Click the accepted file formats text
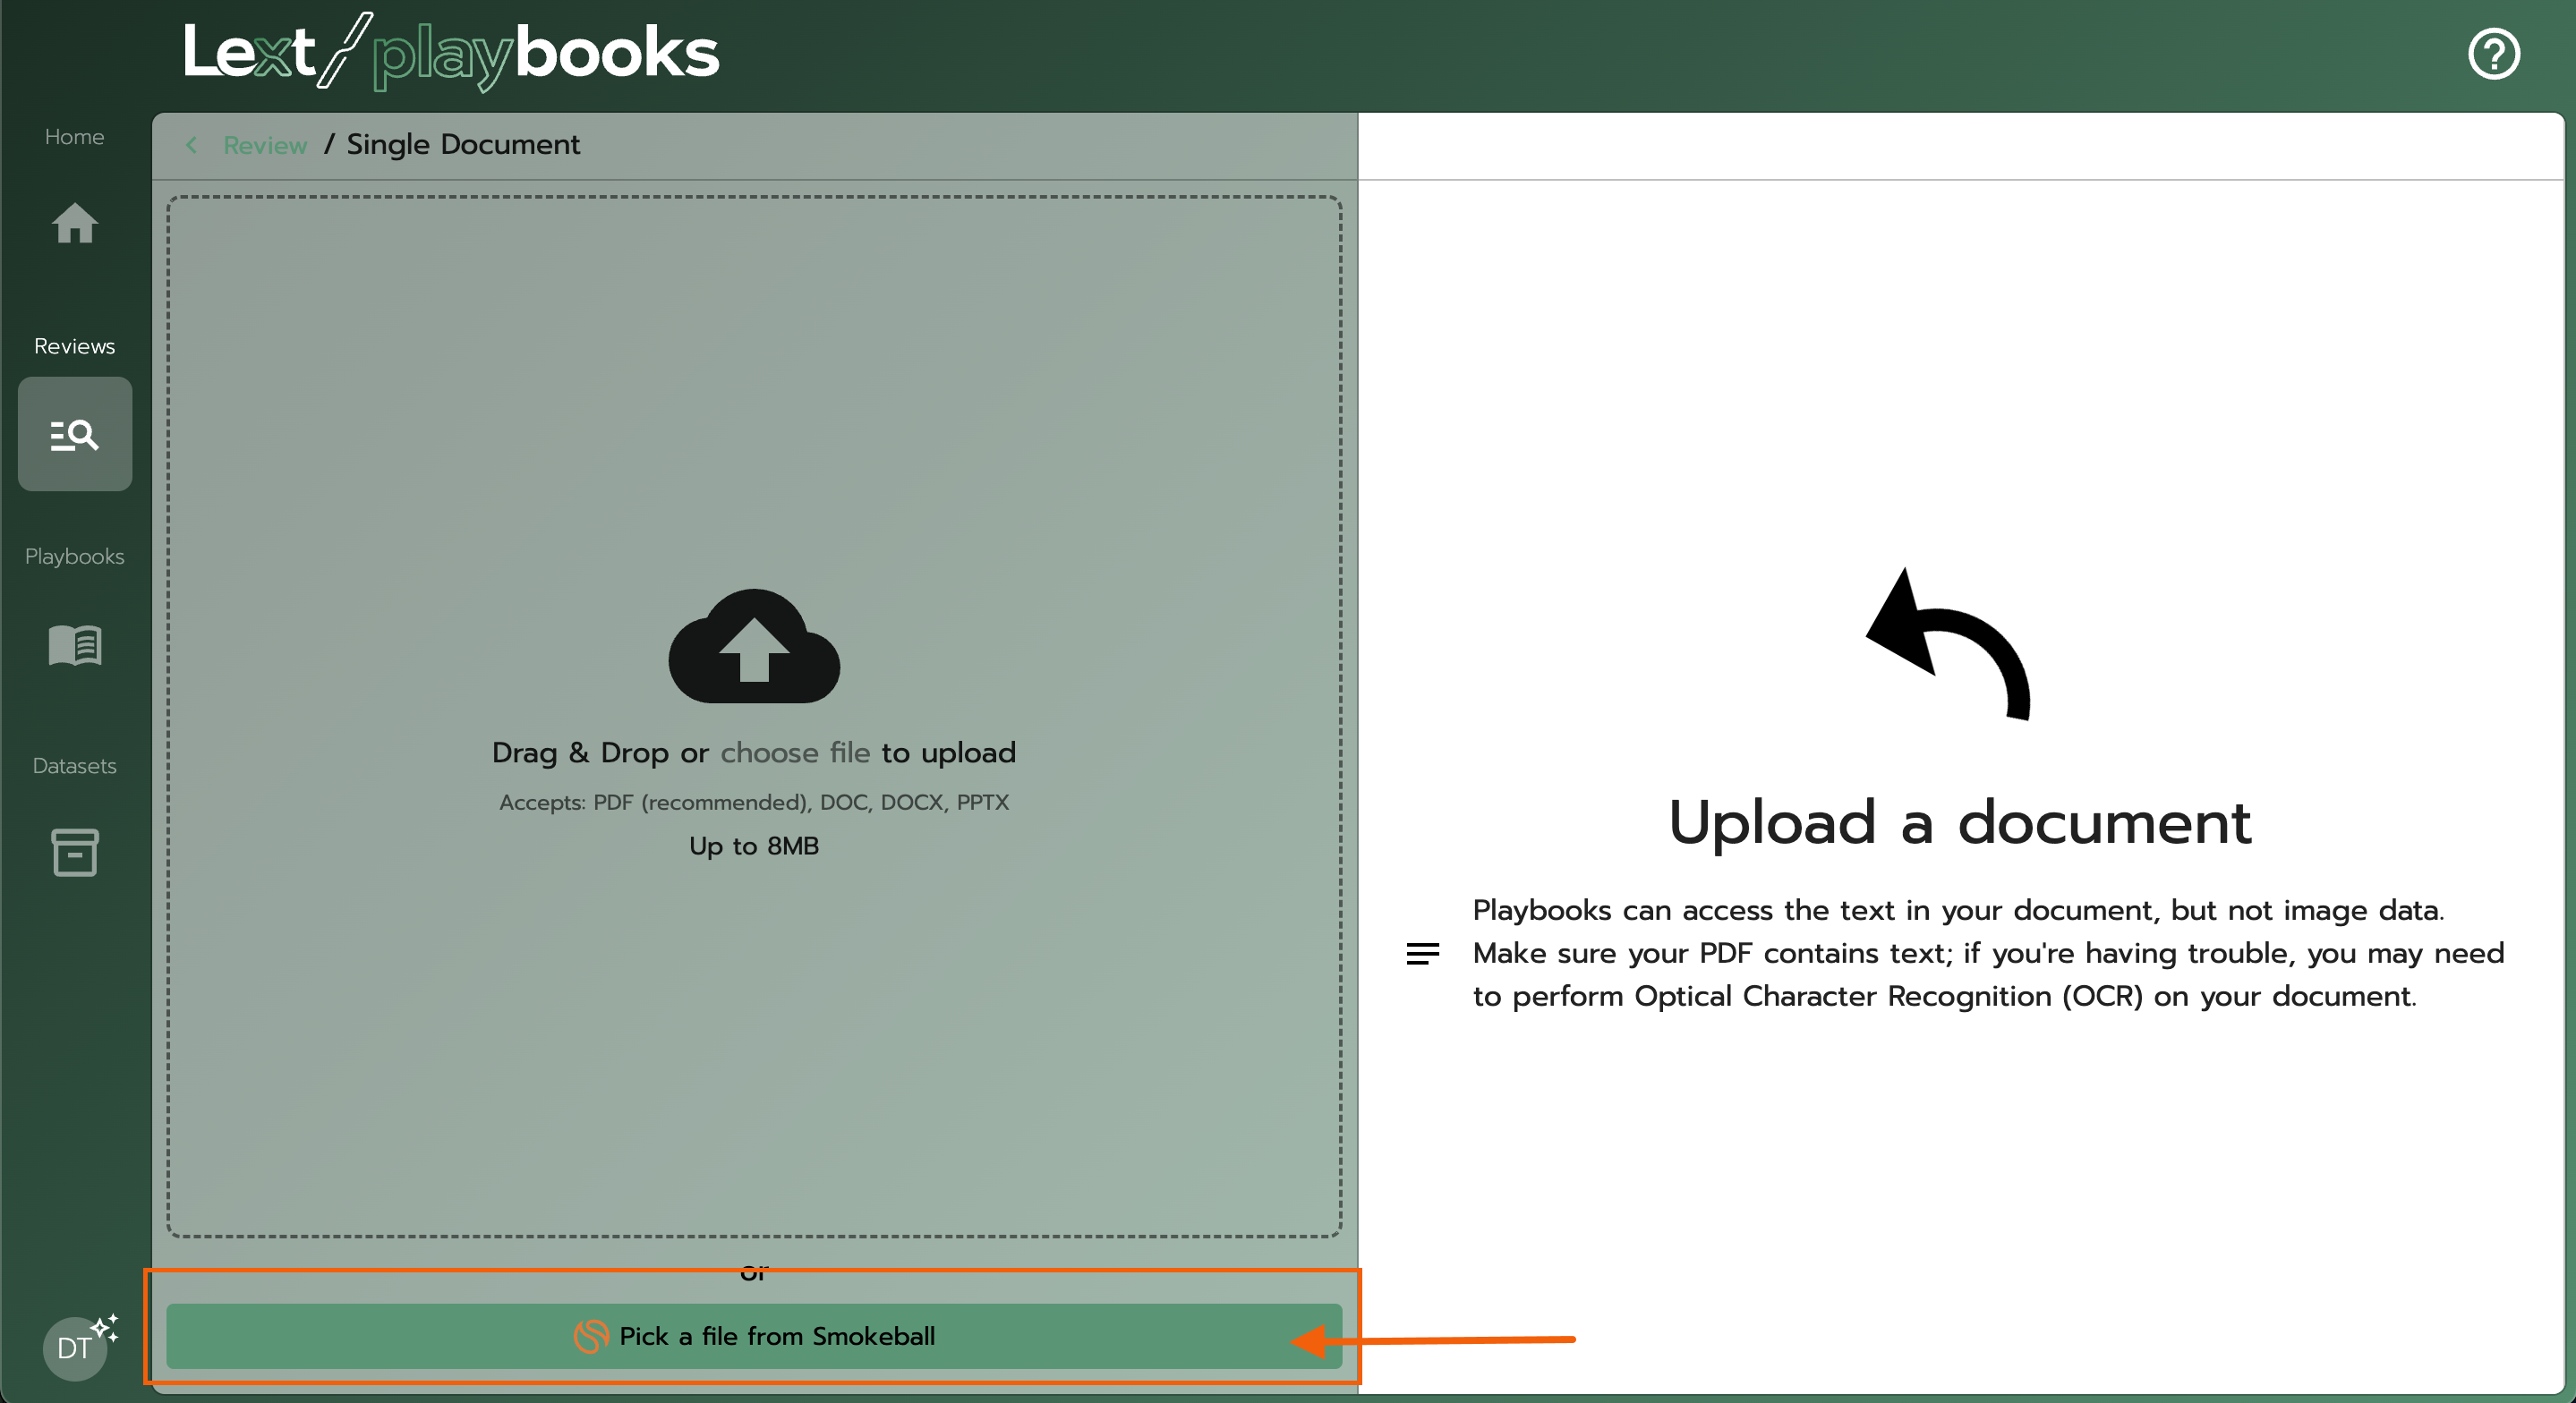Viewport: 2576px width, 1403px height. [x=754, y=802]
